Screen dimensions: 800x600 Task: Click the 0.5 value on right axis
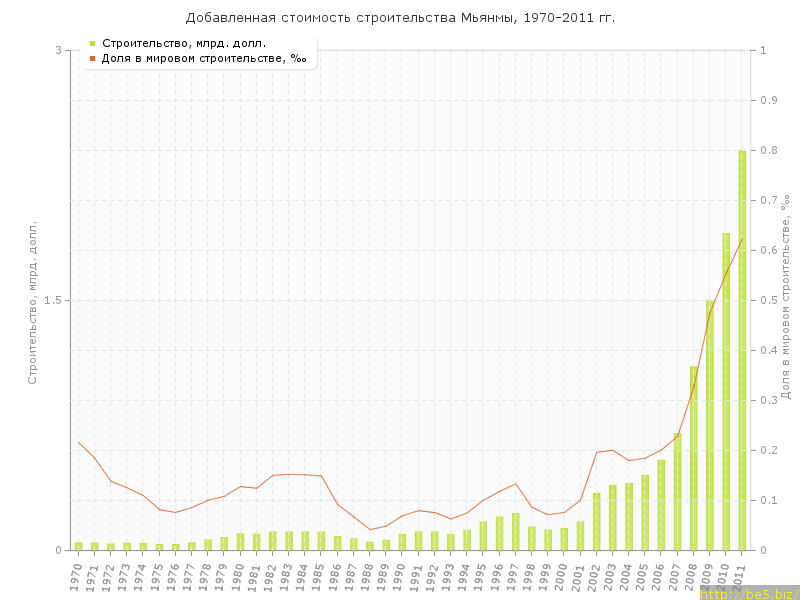(x=770, y=300)
